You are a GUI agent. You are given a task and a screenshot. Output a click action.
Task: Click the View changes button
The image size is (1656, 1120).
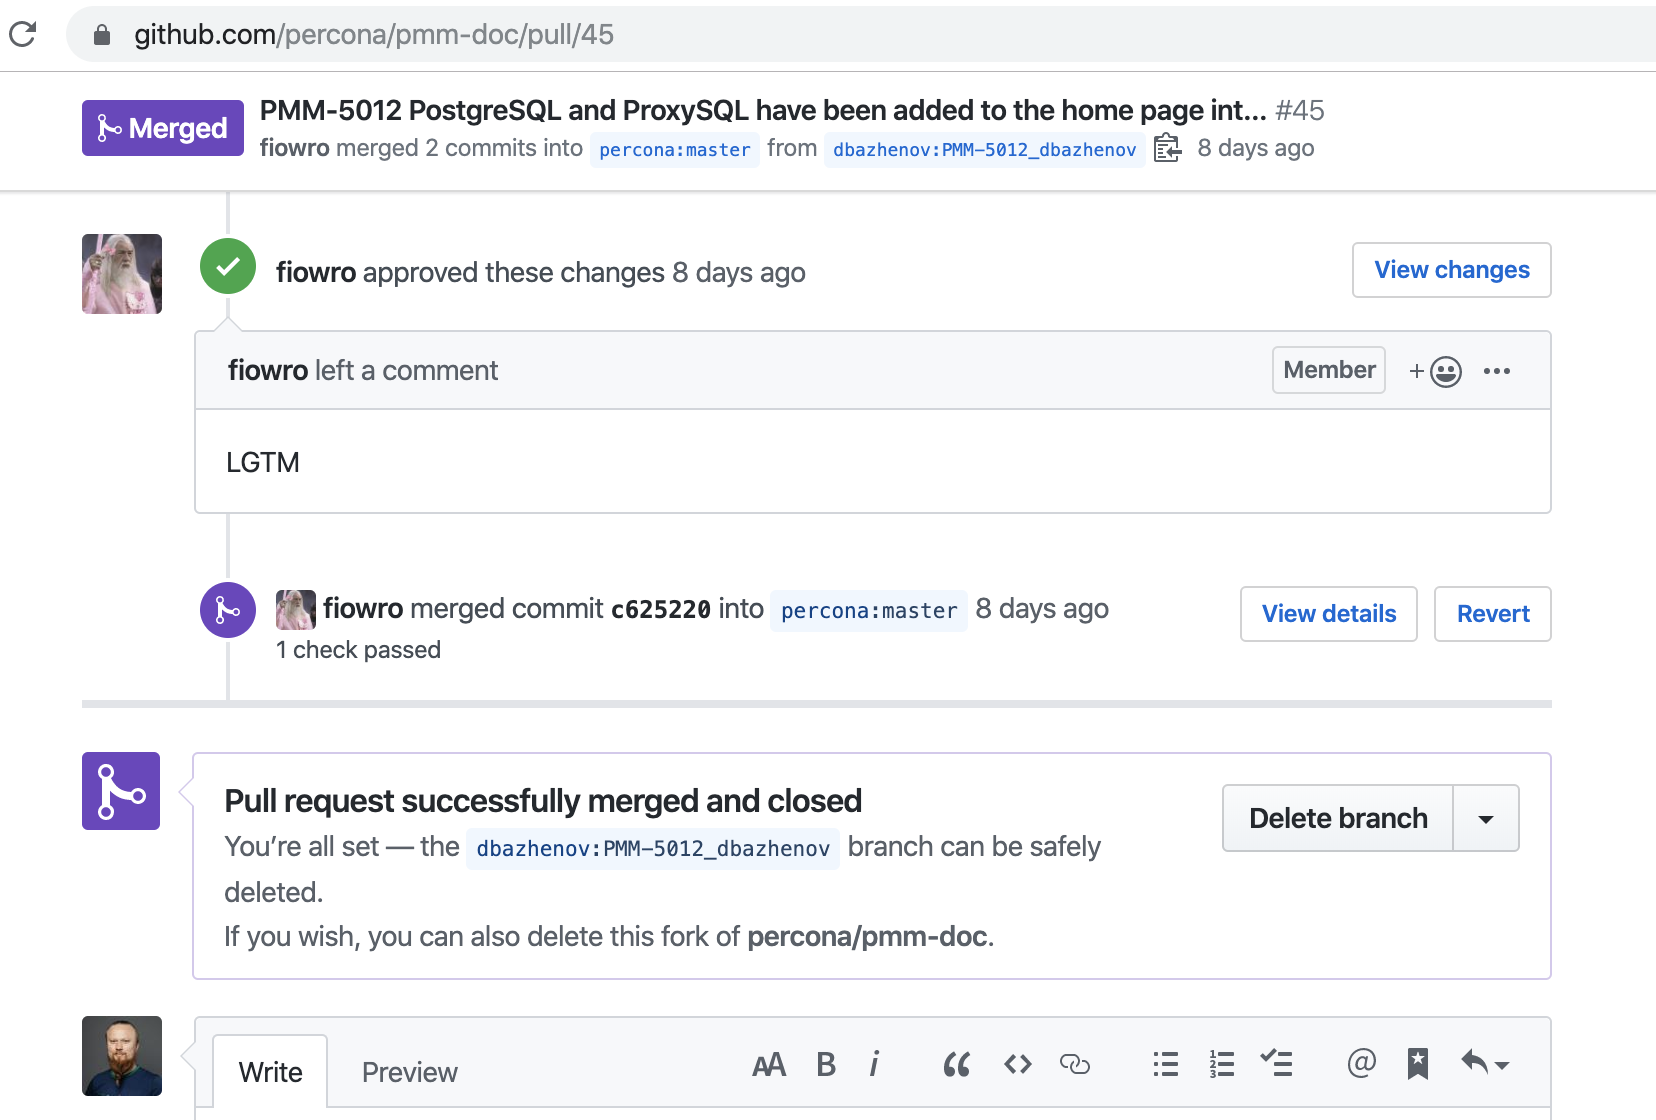coord(1452,270)
